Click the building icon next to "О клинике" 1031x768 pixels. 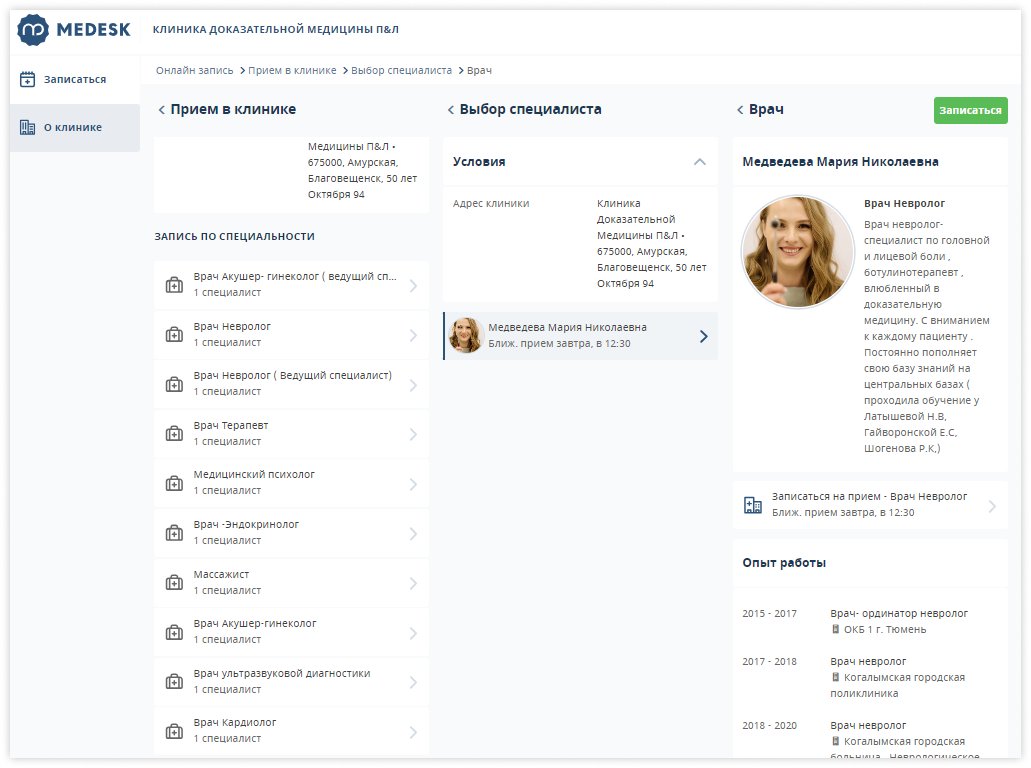[27, 127]
